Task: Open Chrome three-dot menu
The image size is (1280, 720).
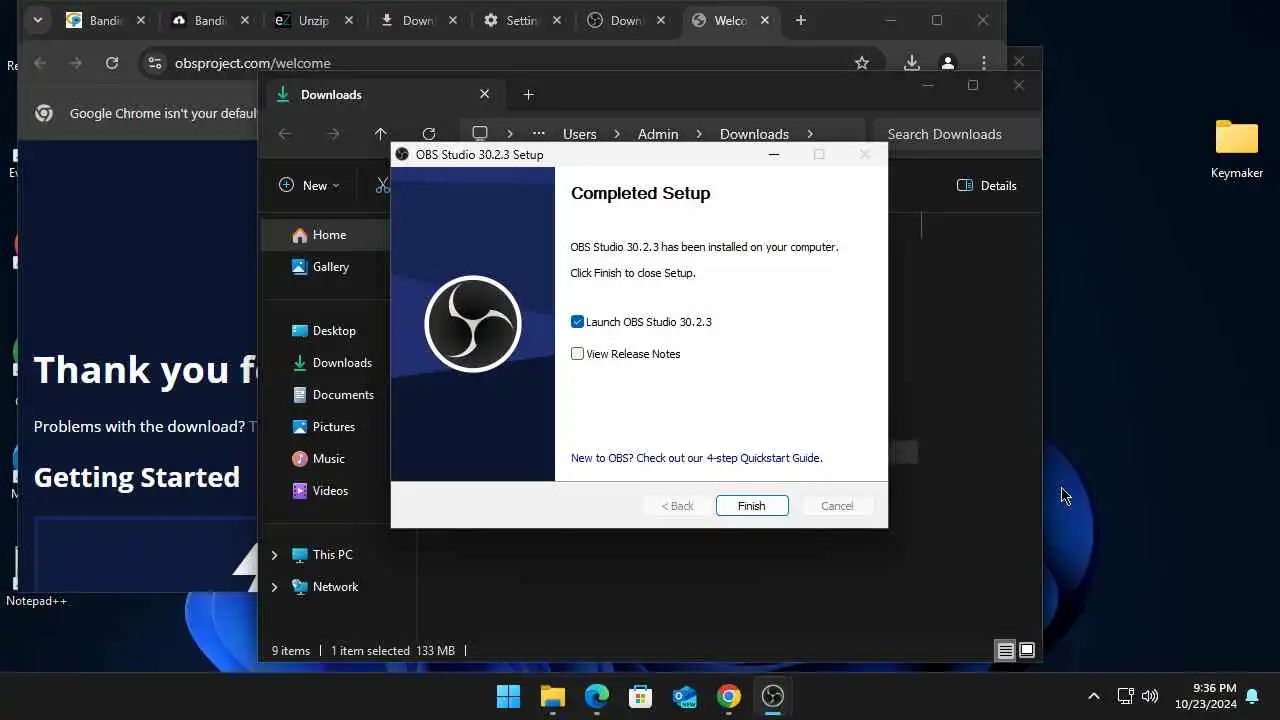Action: pos(985,63)
